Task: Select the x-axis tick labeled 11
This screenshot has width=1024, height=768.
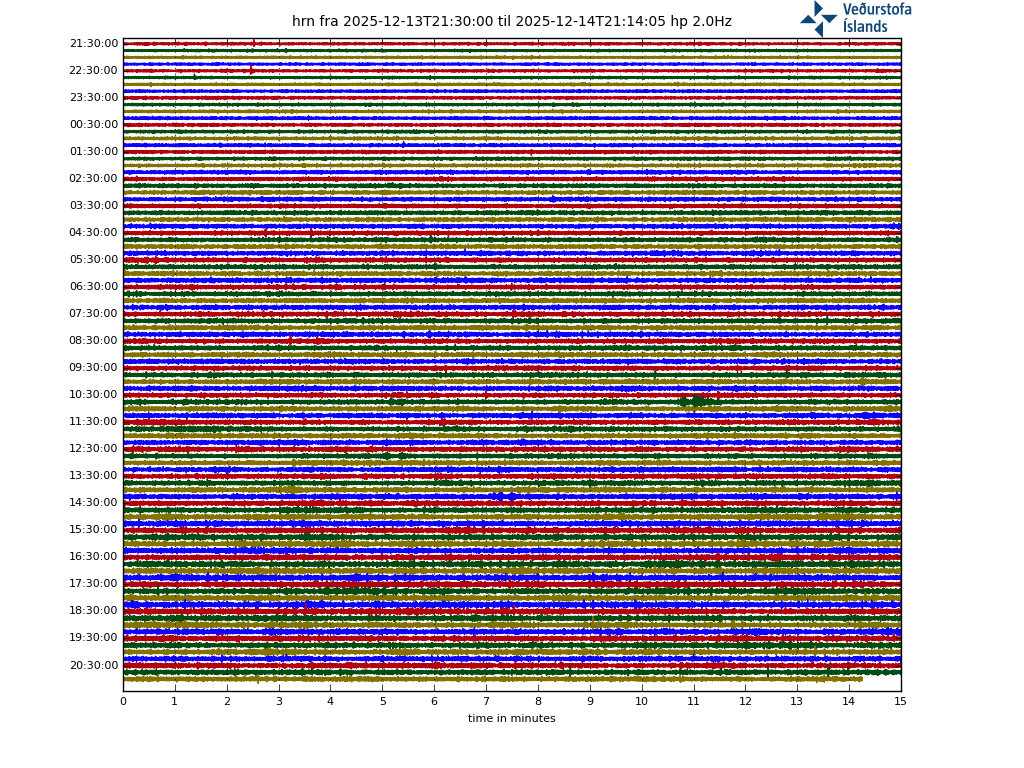Action: (693, 701)
